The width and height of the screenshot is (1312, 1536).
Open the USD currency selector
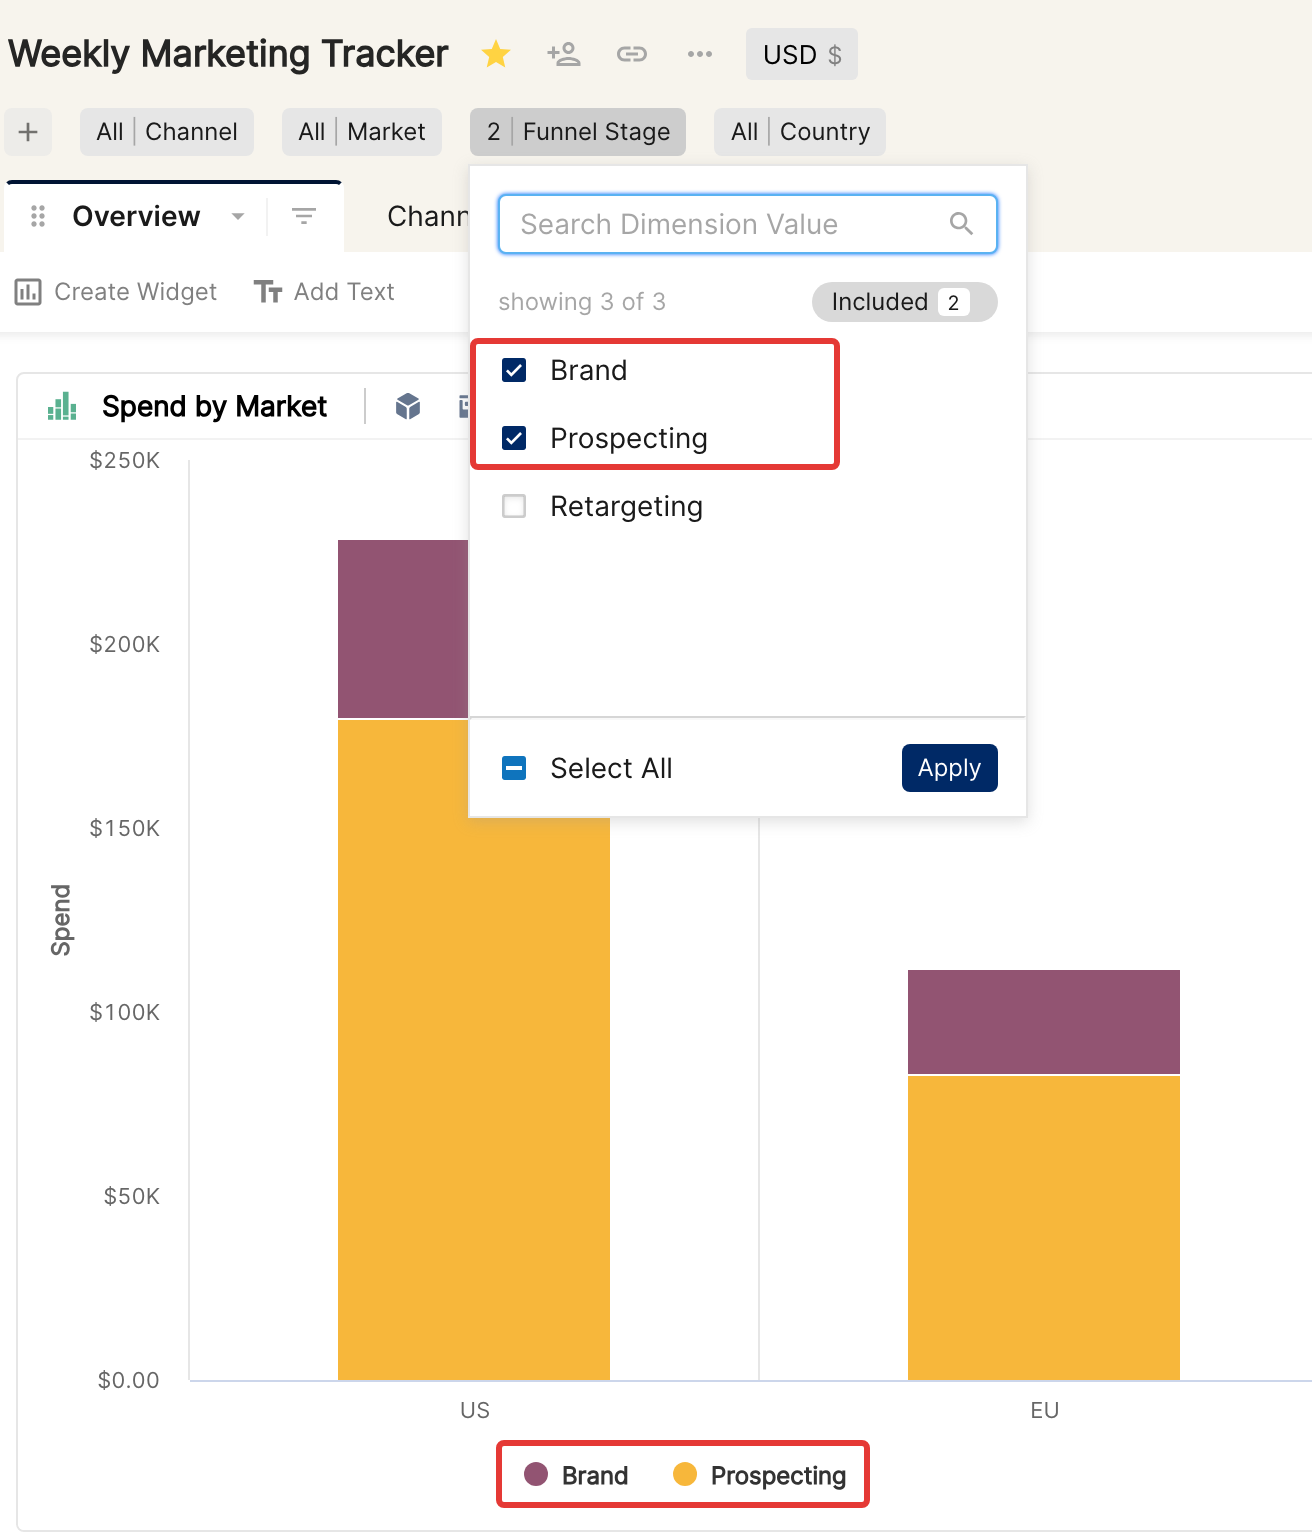[802, 54]
